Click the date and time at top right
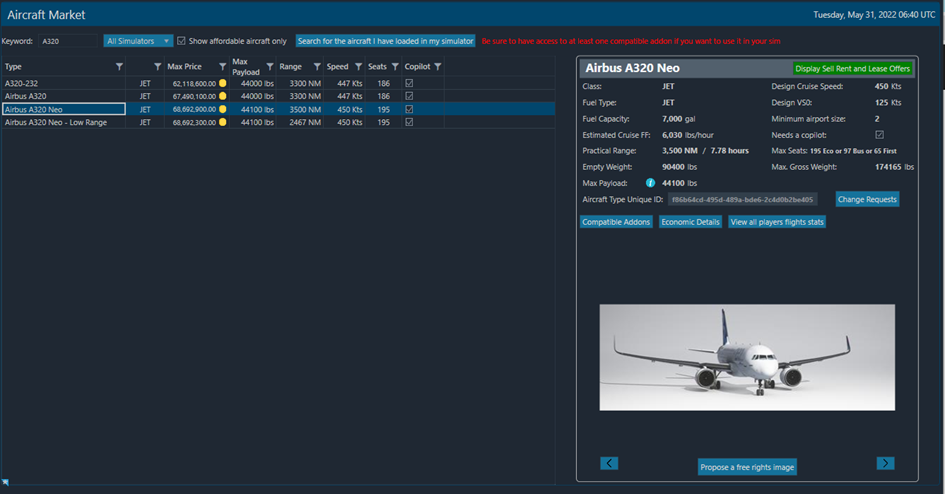 tap(874, 14)
